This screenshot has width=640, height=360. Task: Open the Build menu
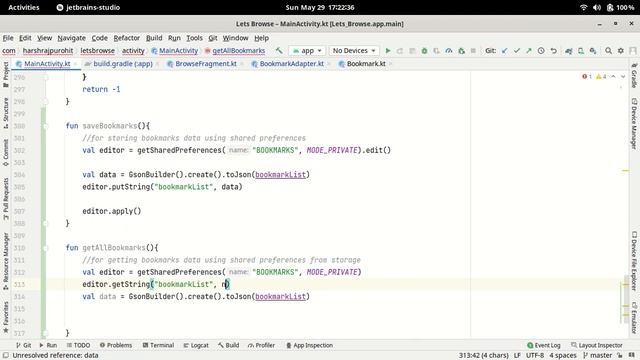point(154,38)
